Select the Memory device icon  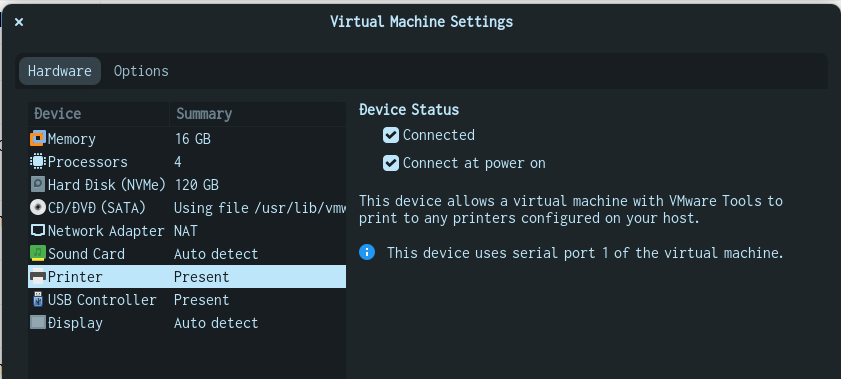38,139
